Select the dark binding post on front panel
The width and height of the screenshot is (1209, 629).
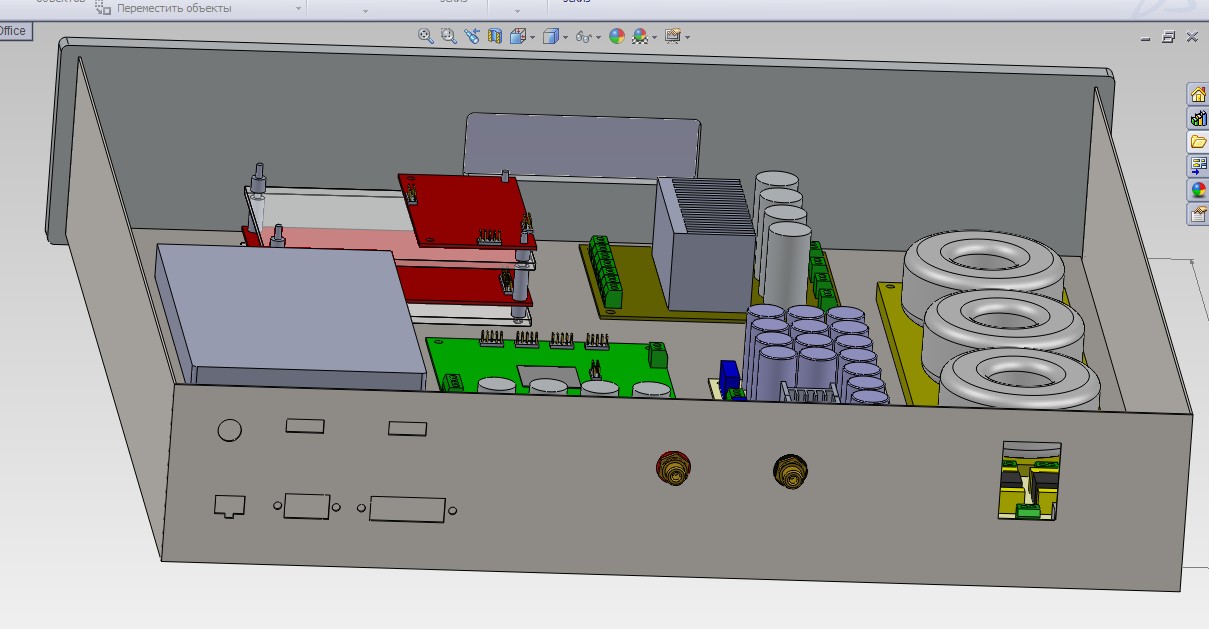click(x=790, y=470)
